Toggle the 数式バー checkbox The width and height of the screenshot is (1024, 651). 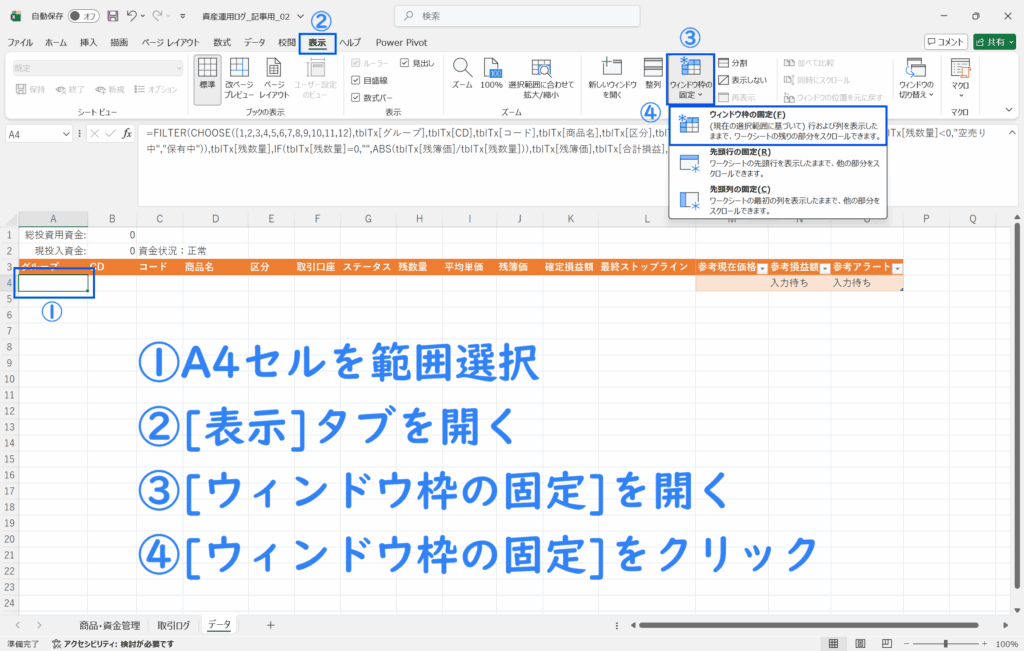pos(356,97)
